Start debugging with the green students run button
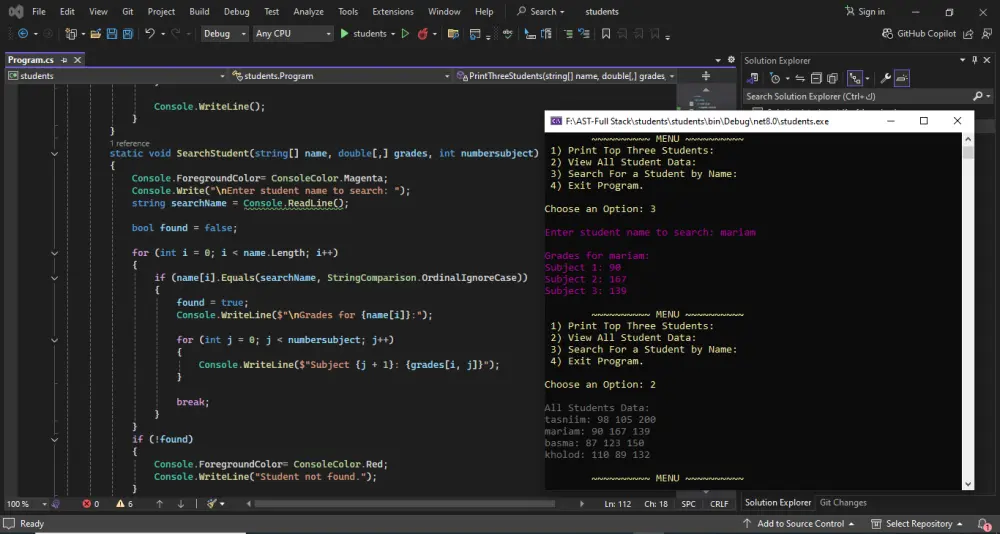The height and width of the screenshot is (534, 1000). pos(363,34)
